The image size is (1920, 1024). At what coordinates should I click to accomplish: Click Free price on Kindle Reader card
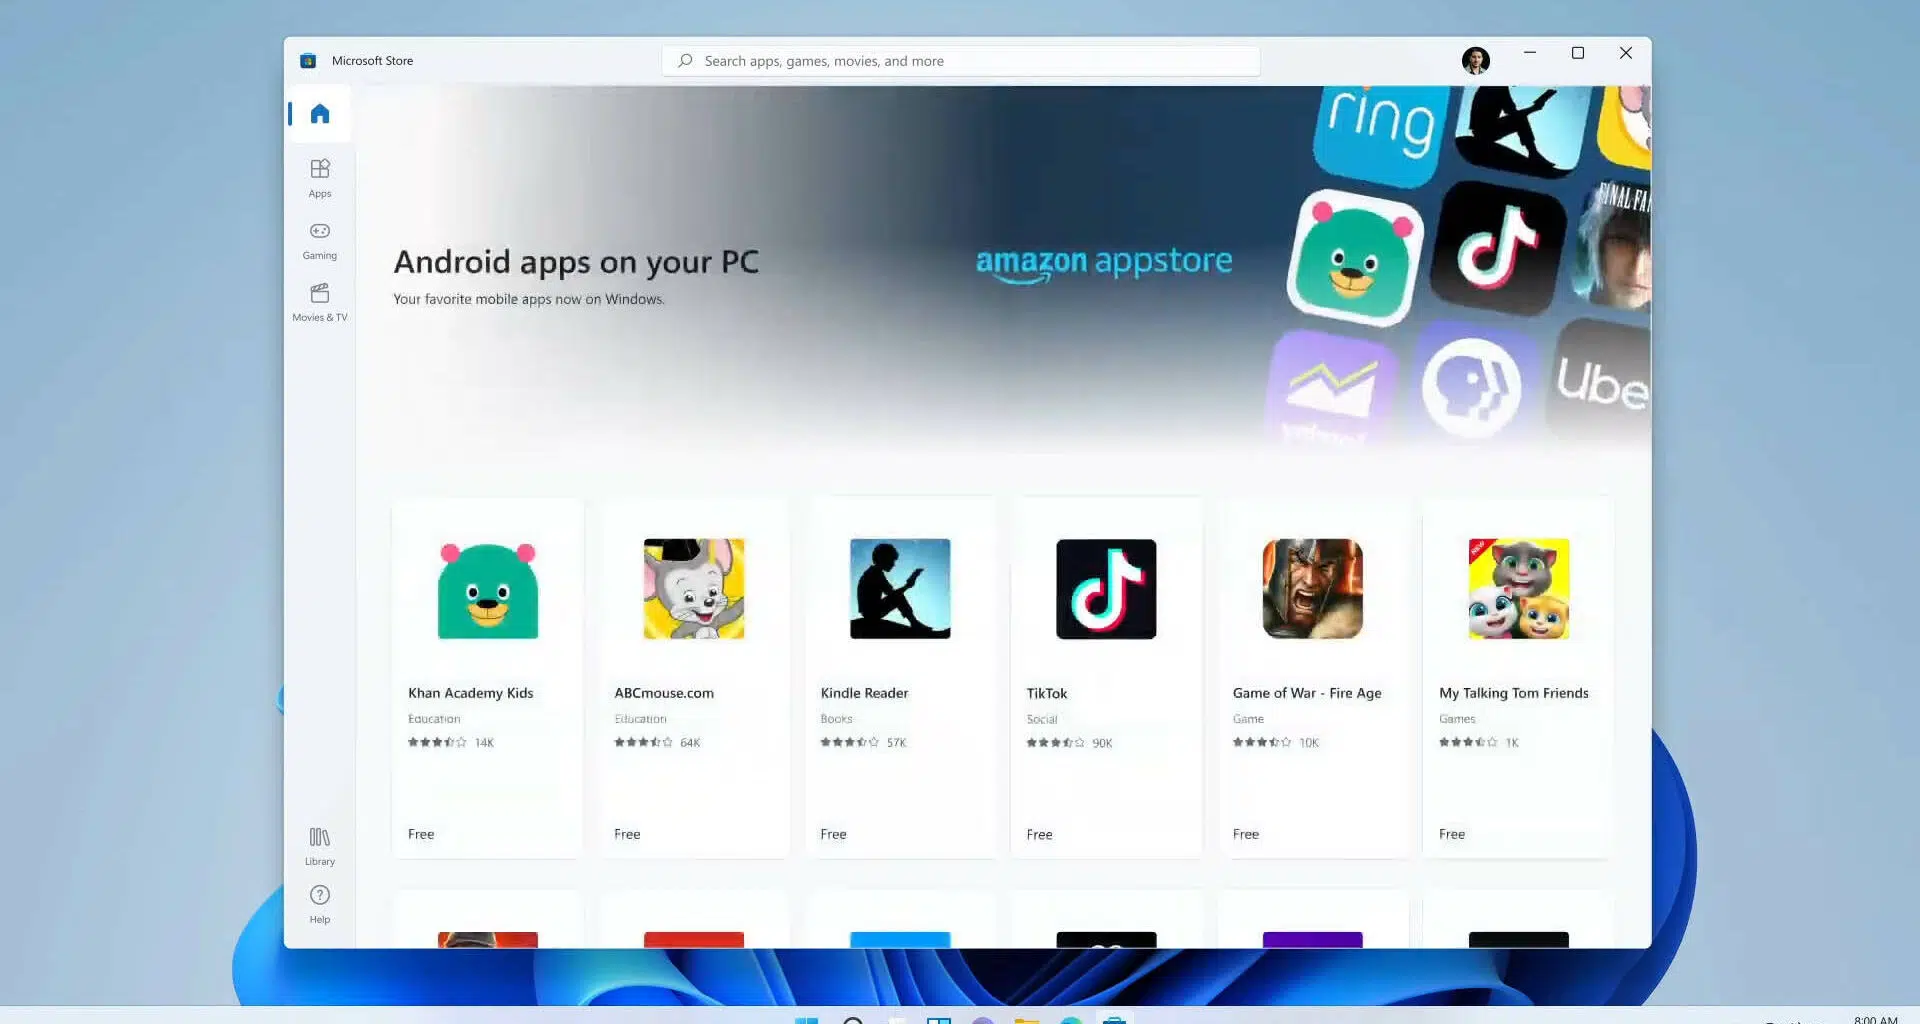(x=833, y=834)
